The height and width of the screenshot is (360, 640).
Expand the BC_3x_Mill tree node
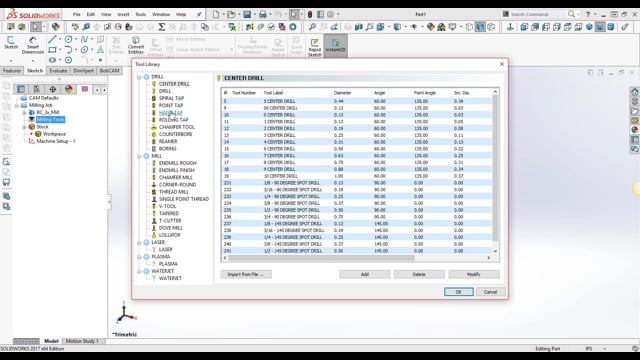click(24, 112)
